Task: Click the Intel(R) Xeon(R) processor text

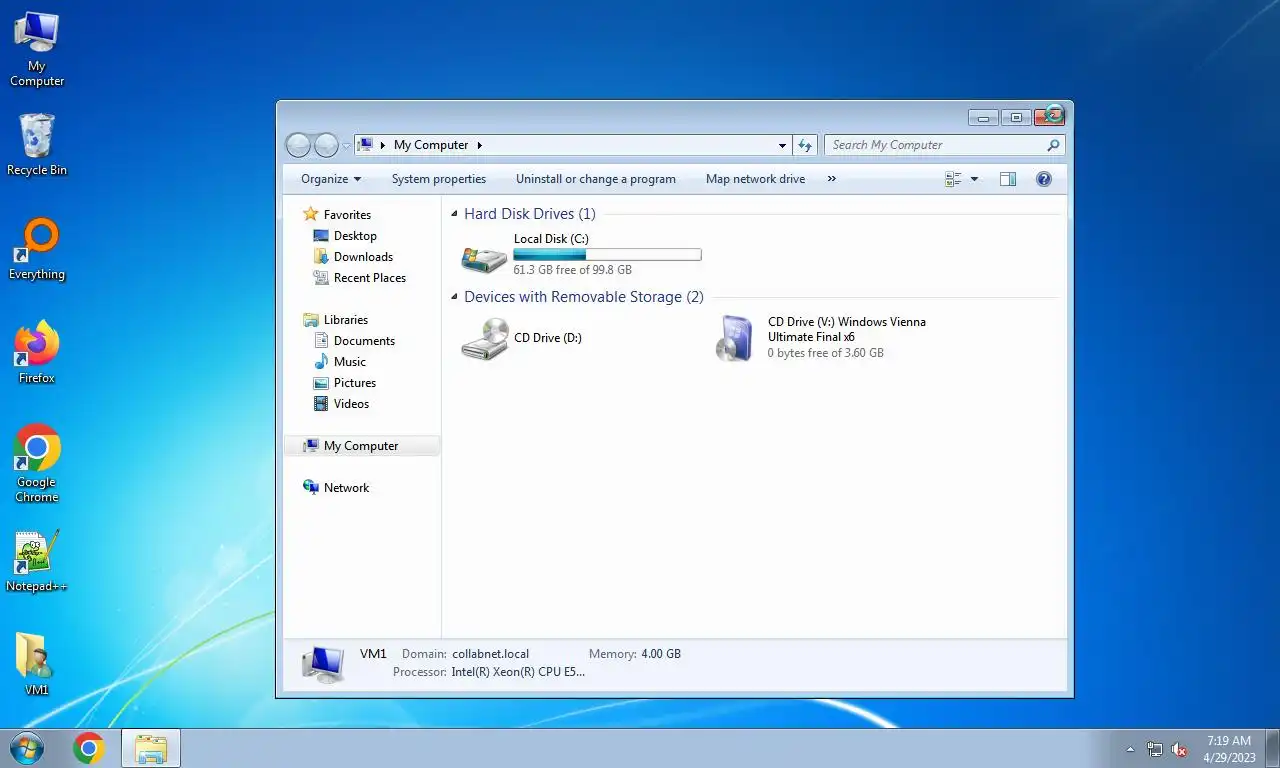Action: [518, 672]
